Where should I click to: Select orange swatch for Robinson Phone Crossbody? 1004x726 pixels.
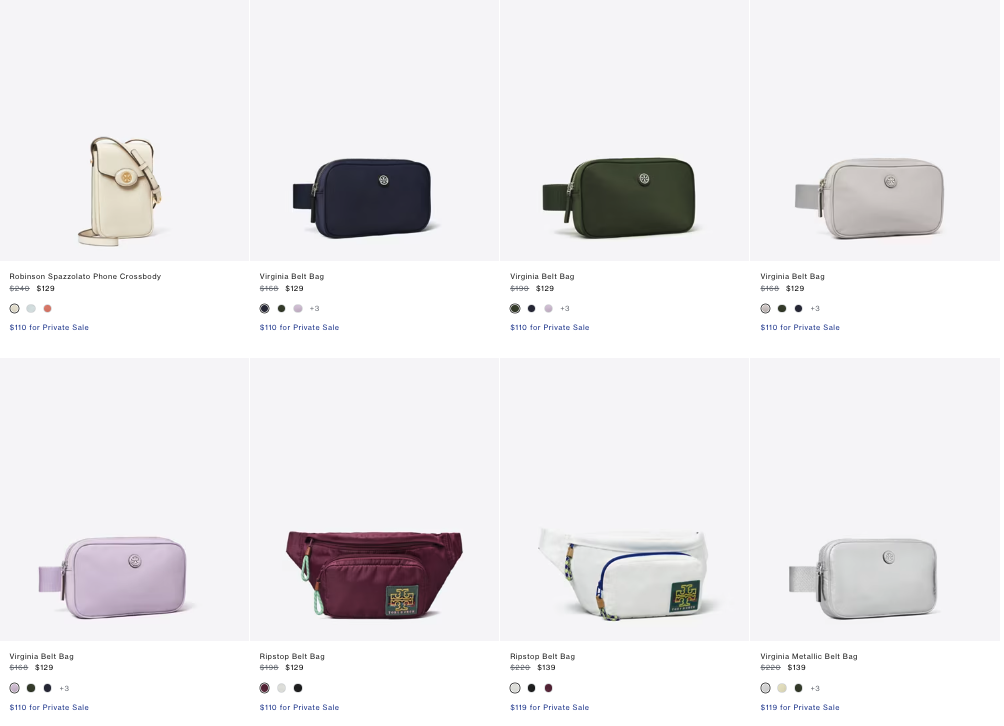click(47, 309)
